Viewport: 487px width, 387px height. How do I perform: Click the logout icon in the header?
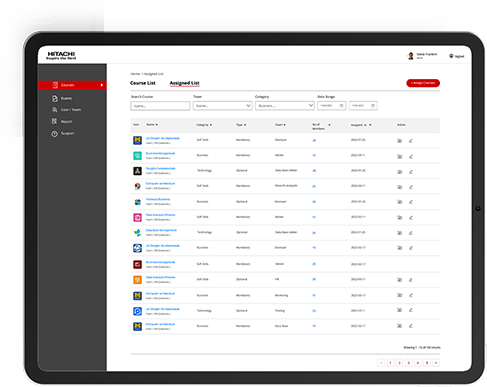tap(451, 56)
